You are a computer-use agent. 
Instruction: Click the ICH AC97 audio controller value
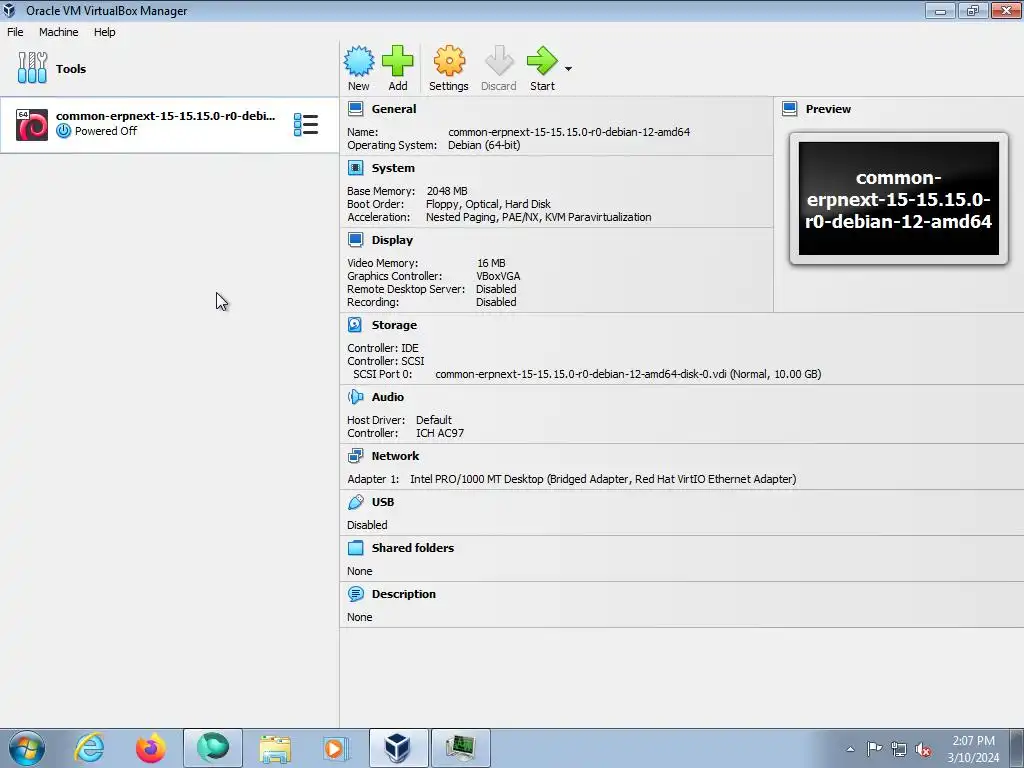tap(440, 433)
